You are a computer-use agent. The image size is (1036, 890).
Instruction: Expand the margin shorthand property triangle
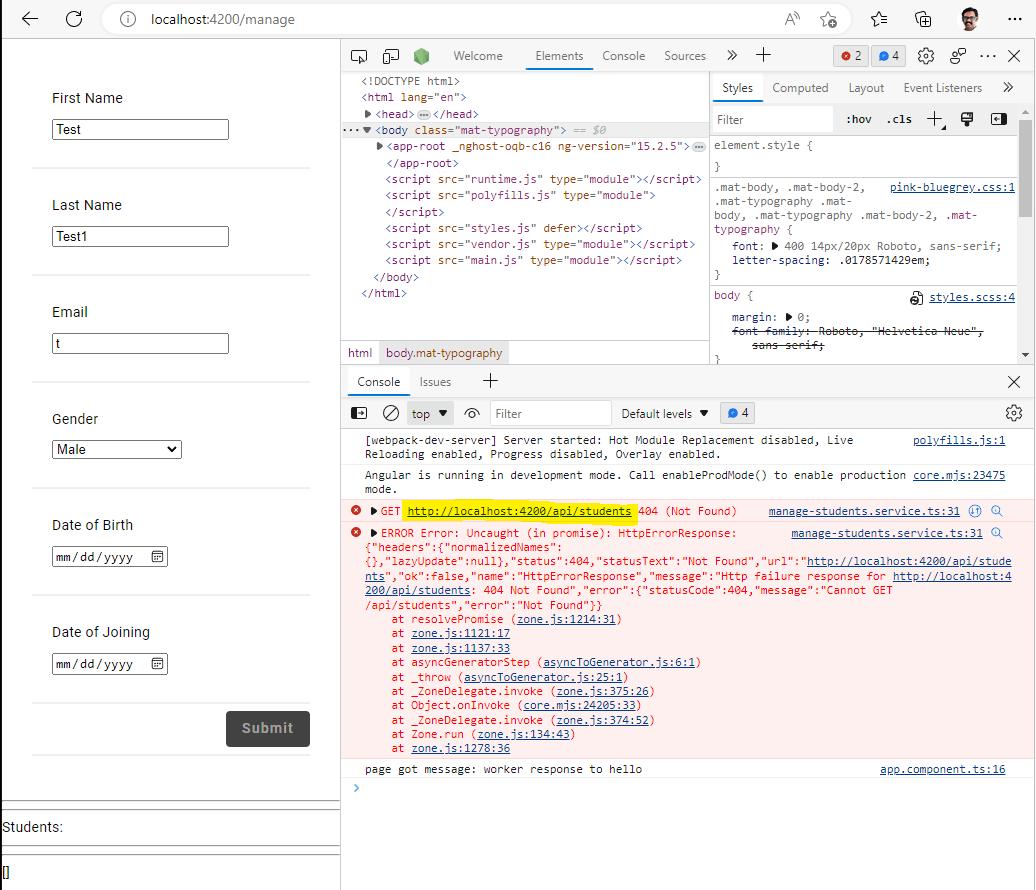click(788, 317)
